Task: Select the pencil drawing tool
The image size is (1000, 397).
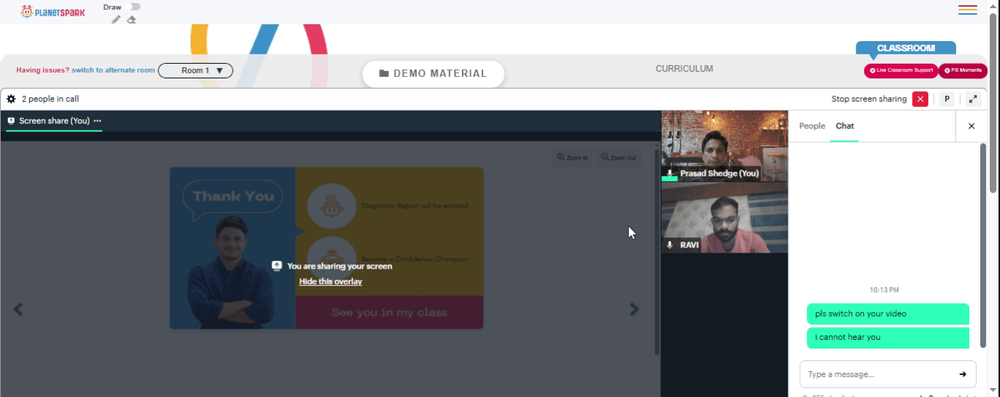Action: point(115,20)
